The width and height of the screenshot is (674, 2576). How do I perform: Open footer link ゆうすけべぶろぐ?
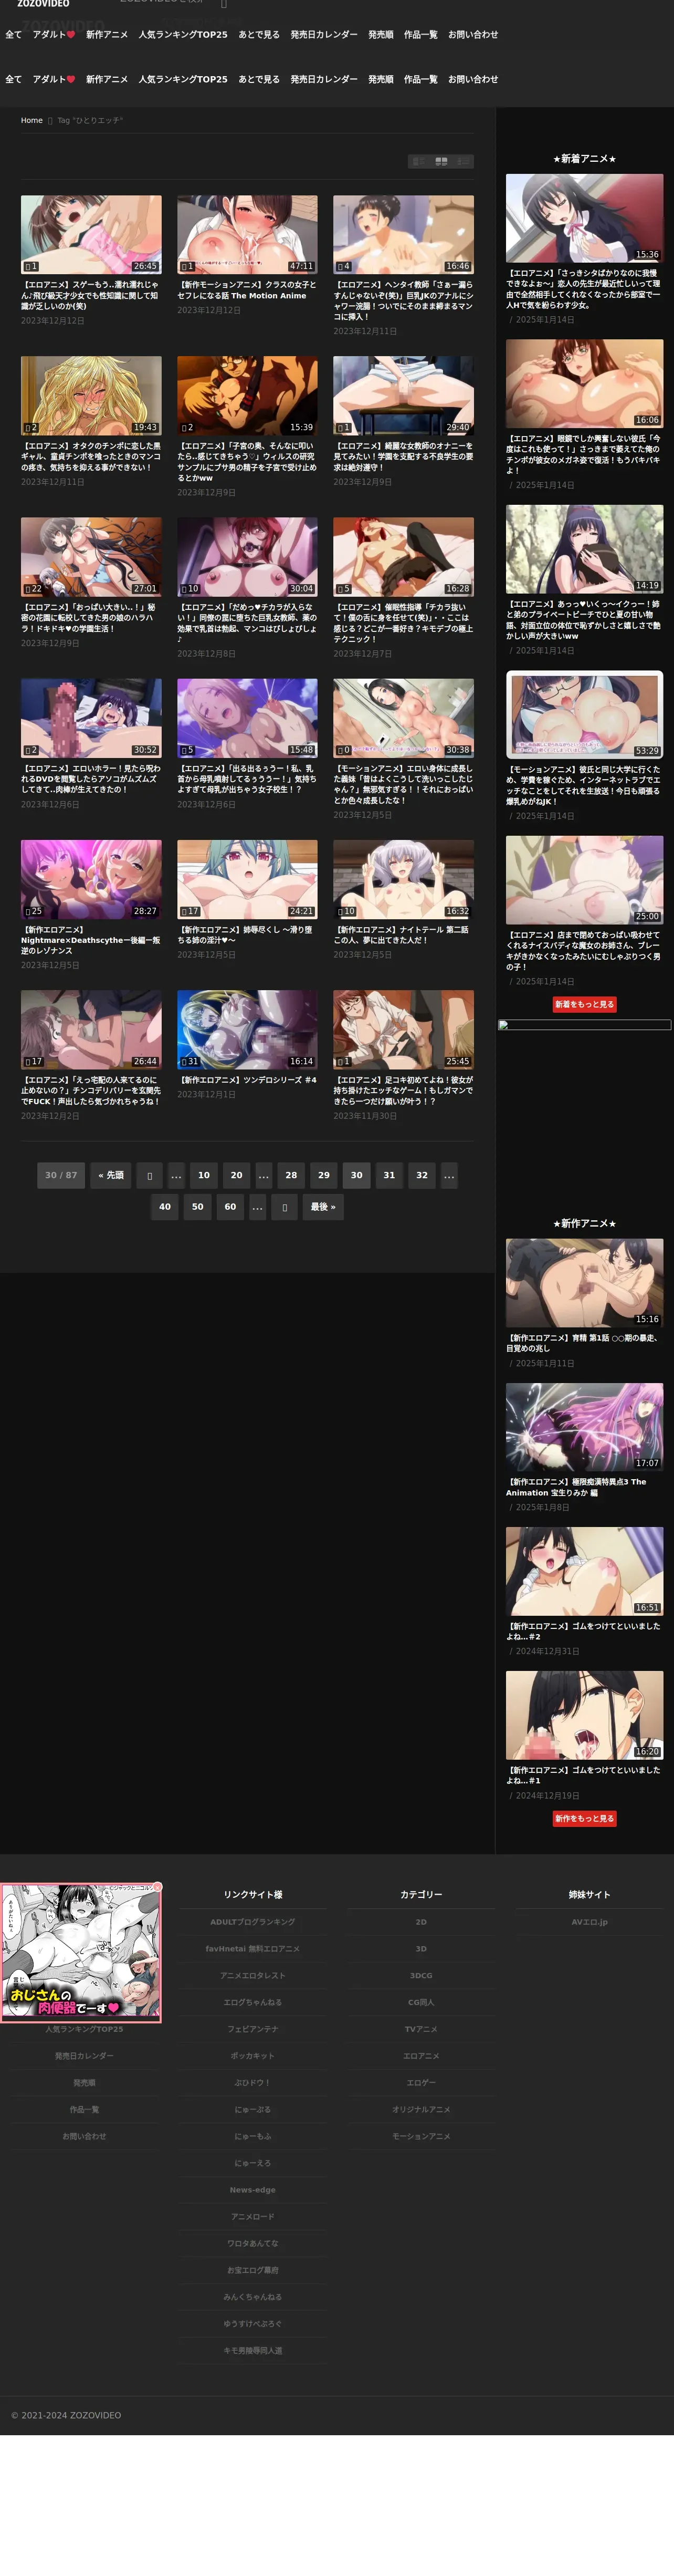tap(253, 2323)
